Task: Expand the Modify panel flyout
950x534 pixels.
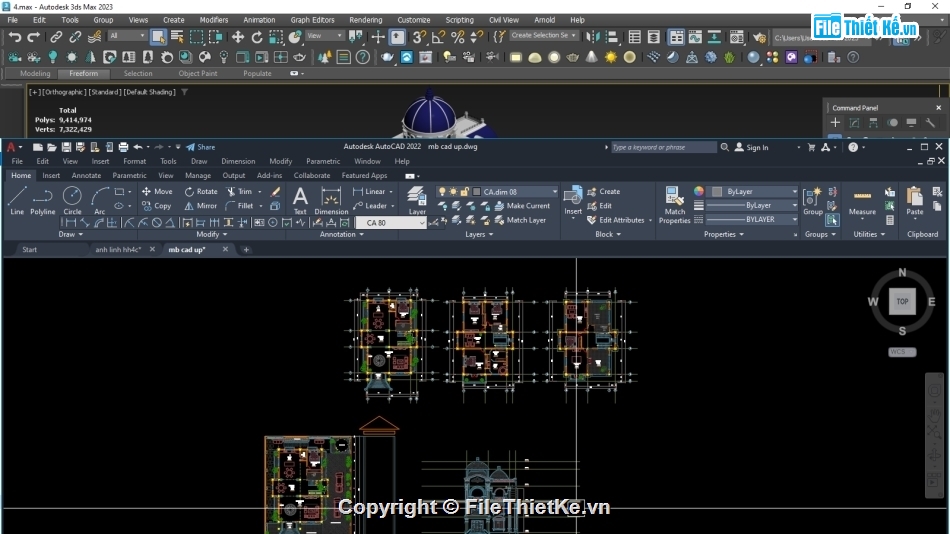Action: (211, 234)
